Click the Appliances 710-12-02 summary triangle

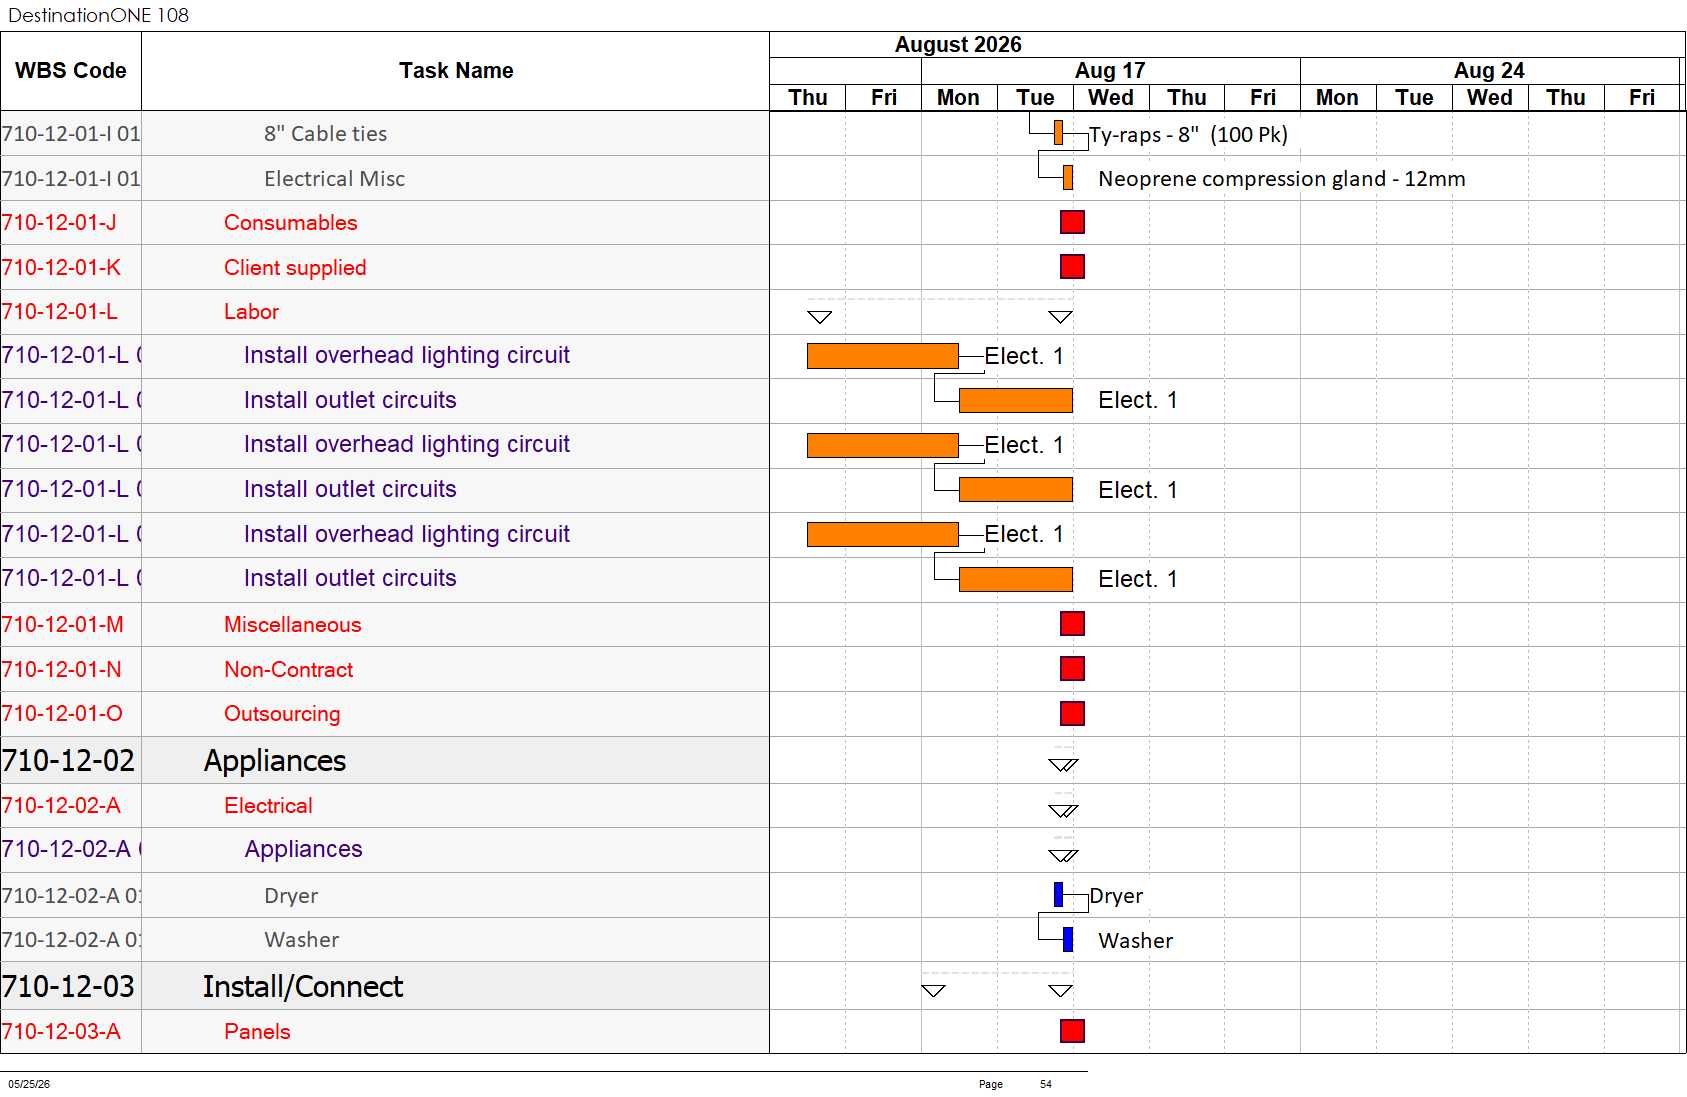1063,765
